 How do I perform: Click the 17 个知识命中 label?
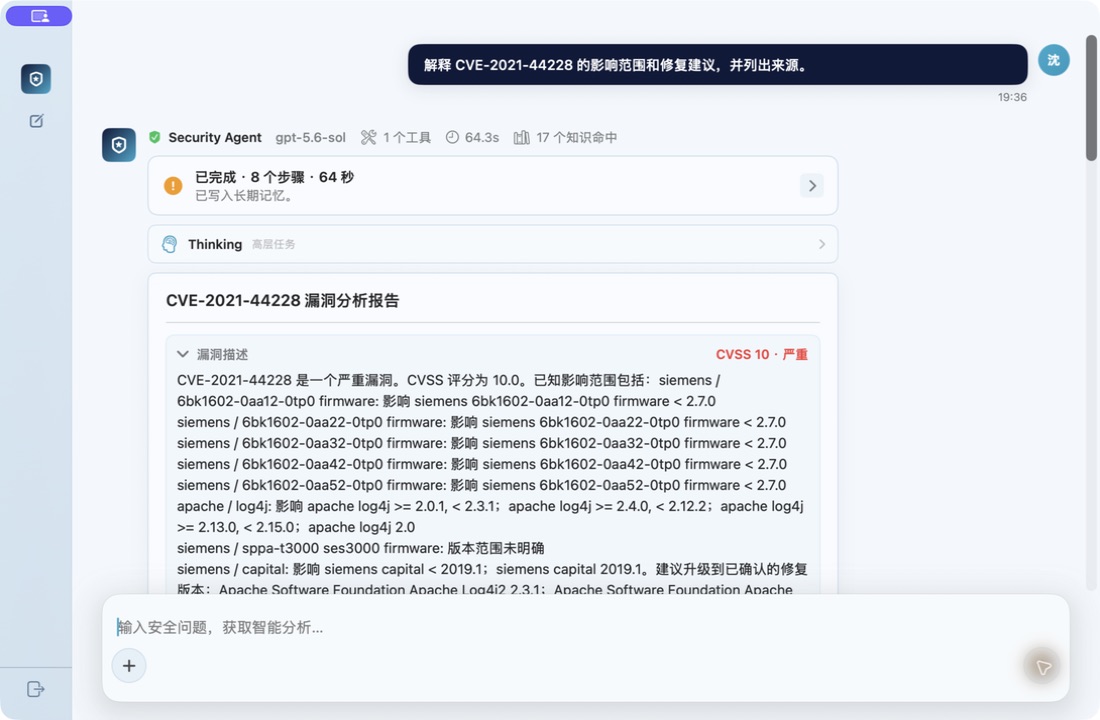point(577,138)
